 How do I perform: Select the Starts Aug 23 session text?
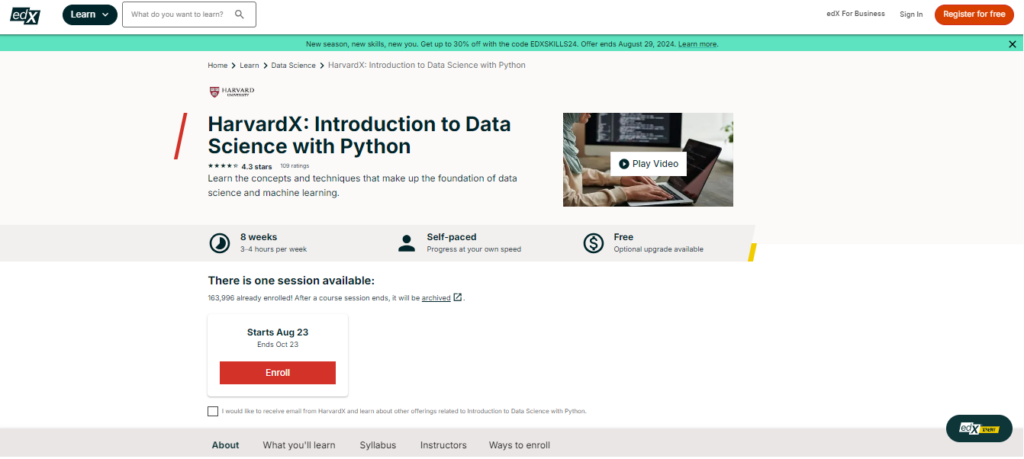pos(278,332)
